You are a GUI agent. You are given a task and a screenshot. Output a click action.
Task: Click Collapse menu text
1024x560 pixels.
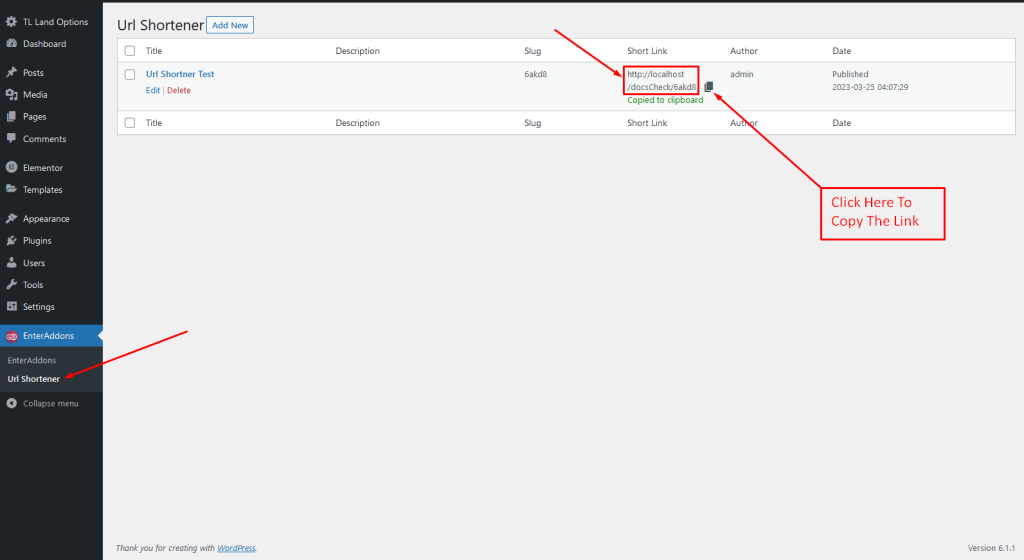pyautogui.click(x=51, y=403)
